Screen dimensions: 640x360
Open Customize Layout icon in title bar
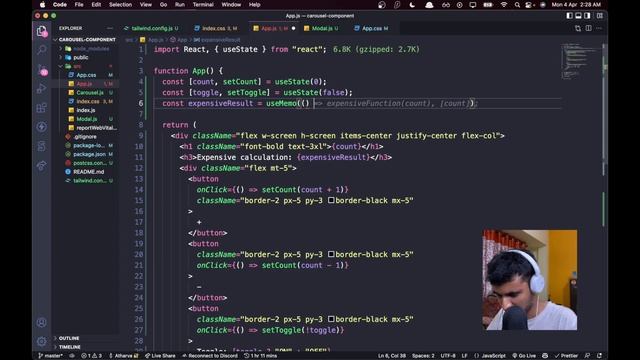tap(600, 16)
